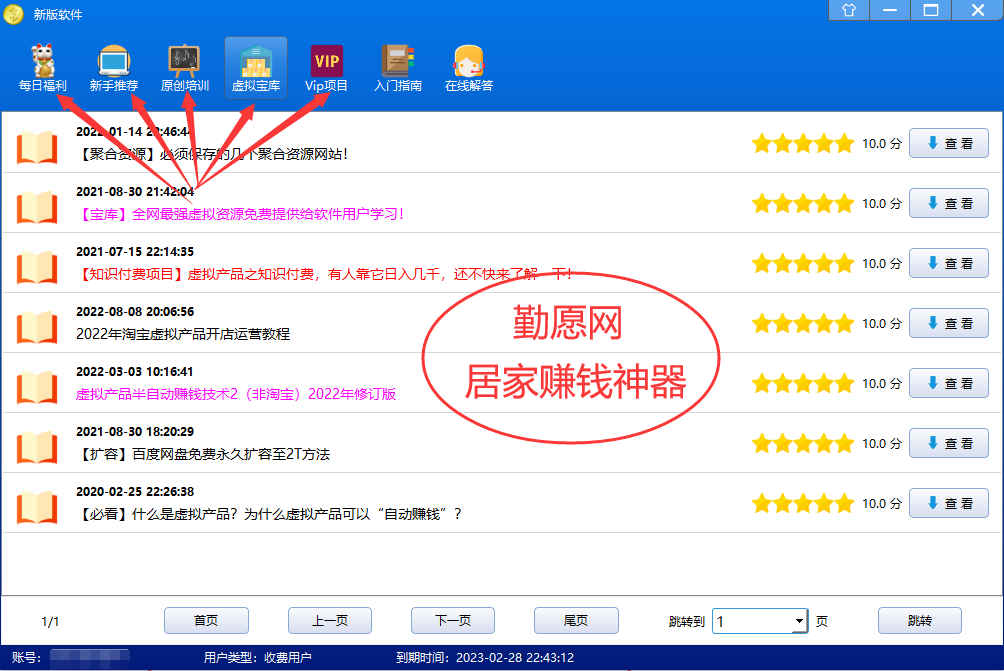Click 下一页 next page button
The width and height of the screenshot is (1004, 671).
pos(453,621)
